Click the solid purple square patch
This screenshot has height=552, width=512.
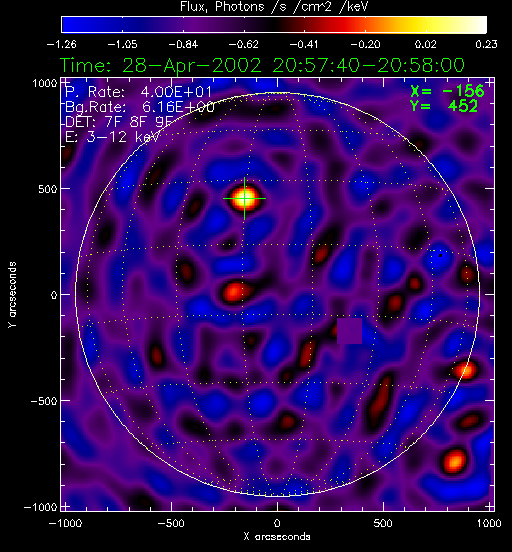pos(349,331)
